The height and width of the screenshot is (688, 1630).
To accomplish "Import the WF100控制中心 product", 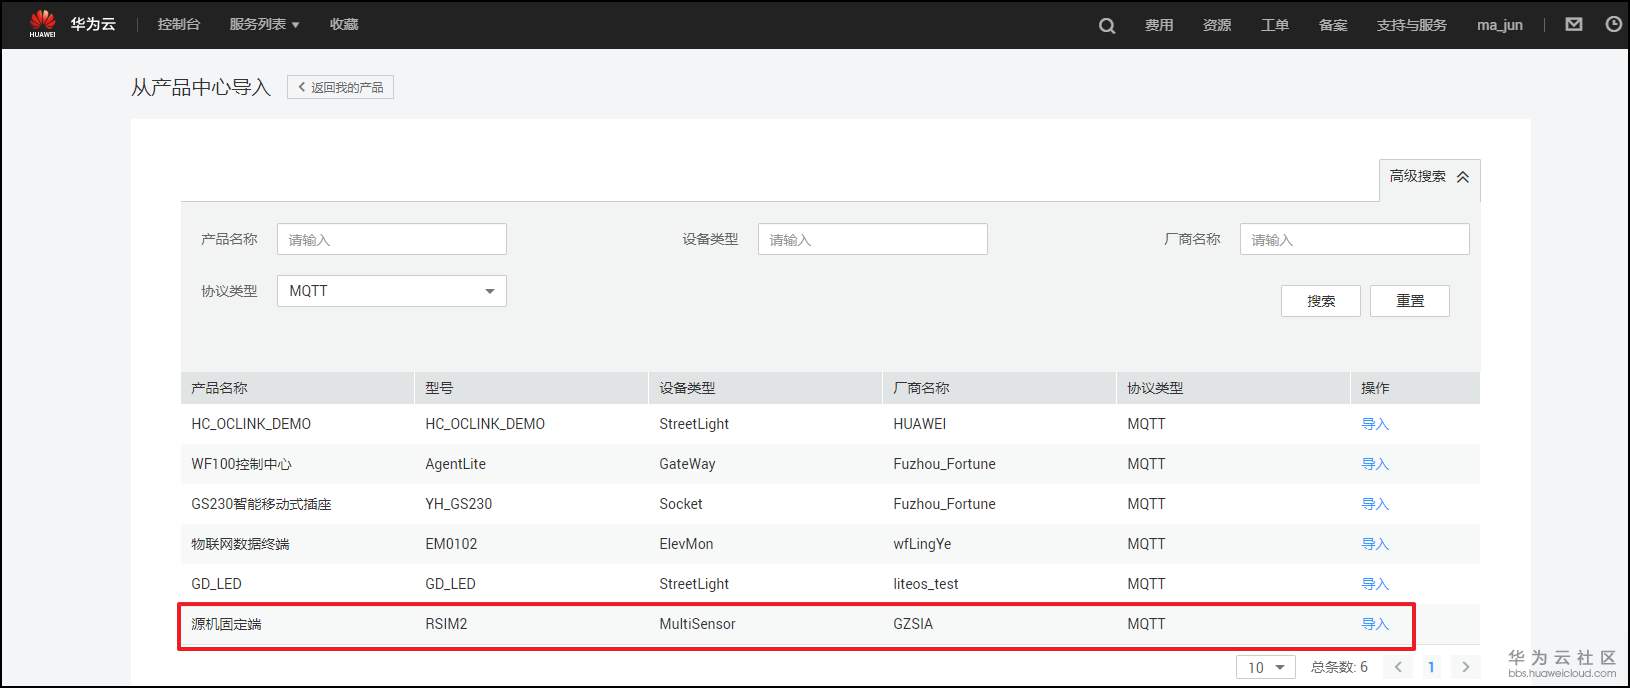I will pyautogui.click(x=1375, y=464).
